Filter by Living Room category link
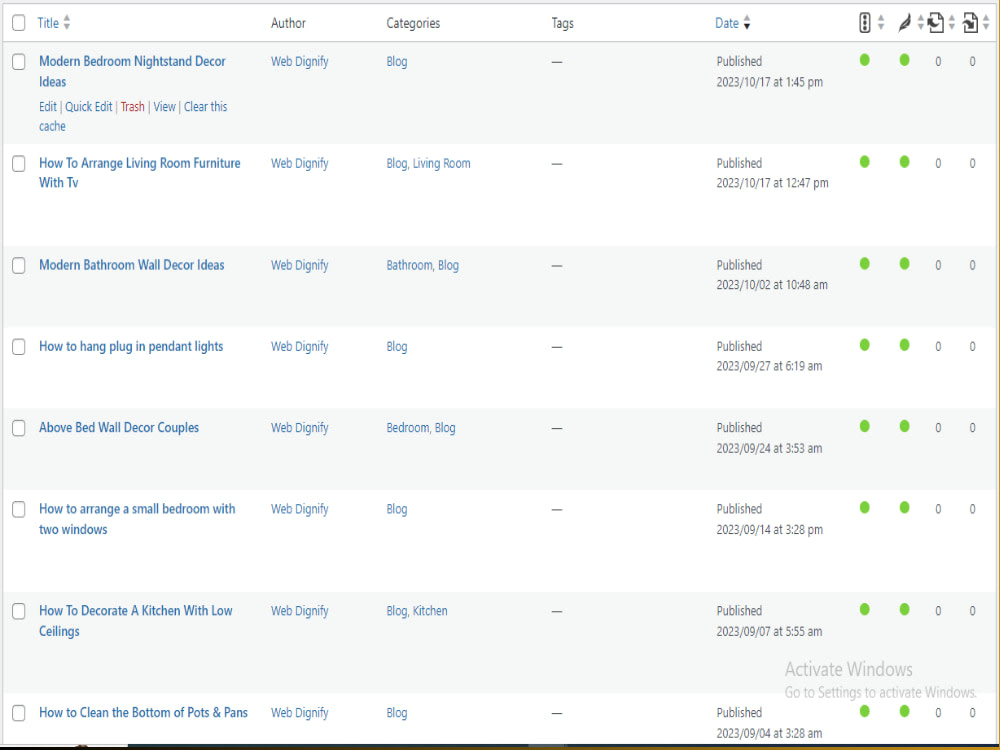 441,163
